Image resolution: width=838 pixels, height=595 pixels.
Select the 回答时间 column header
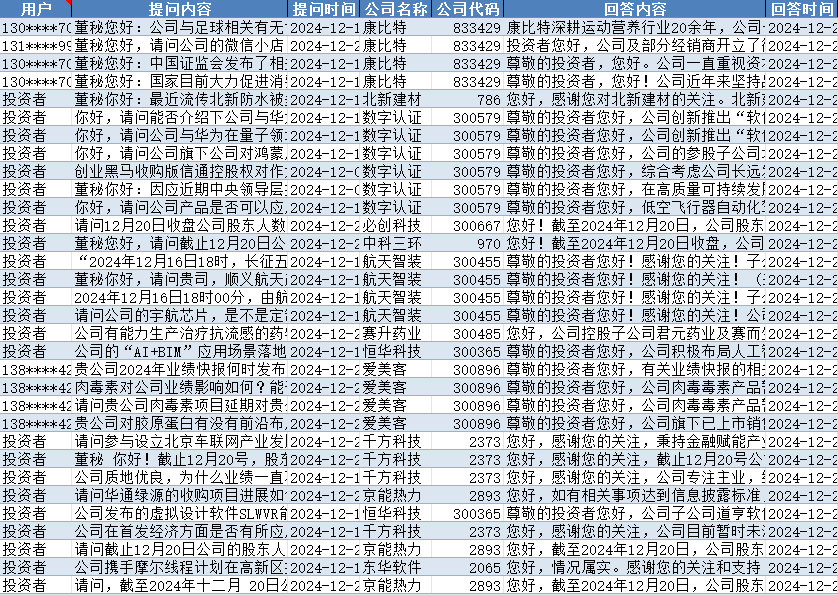tap(802, 9)
